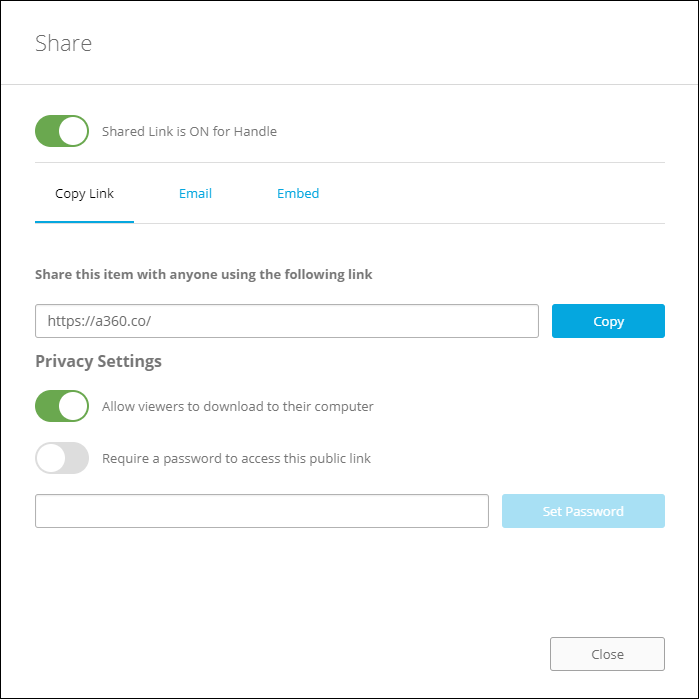Click the blank space right of the Embed tab

click(x=490, y=194)
